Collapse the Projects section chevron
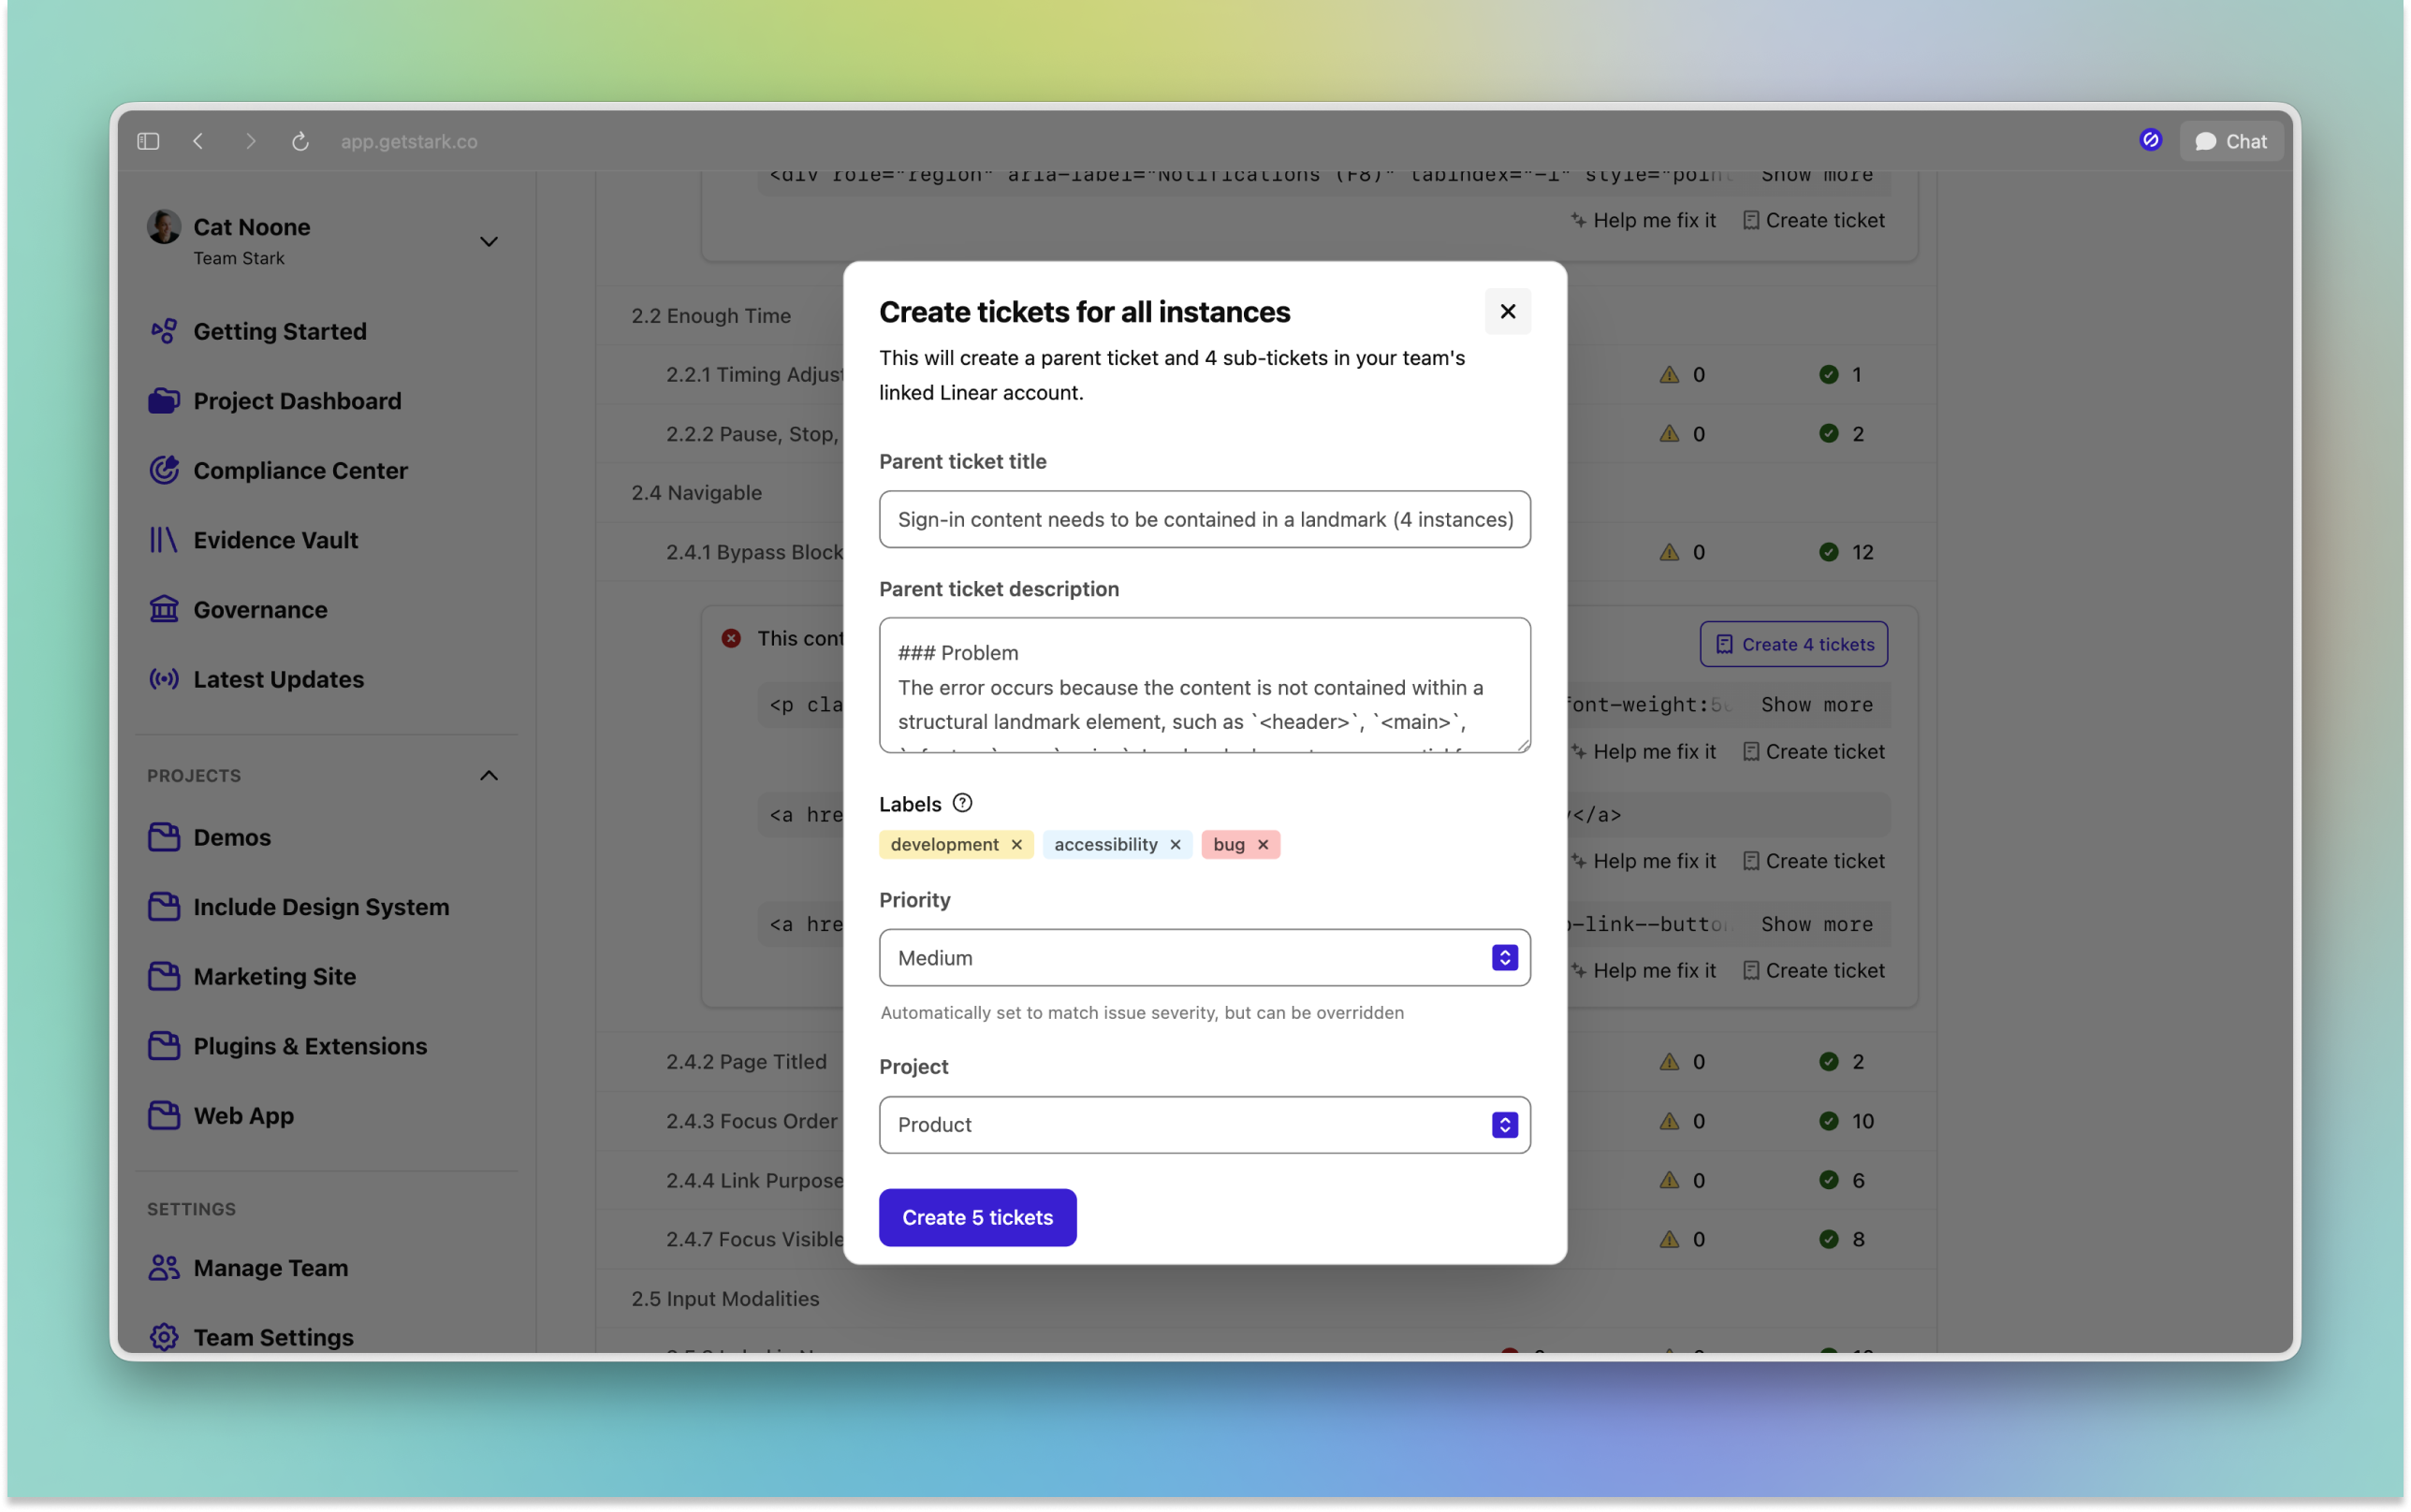 (488, 776)
